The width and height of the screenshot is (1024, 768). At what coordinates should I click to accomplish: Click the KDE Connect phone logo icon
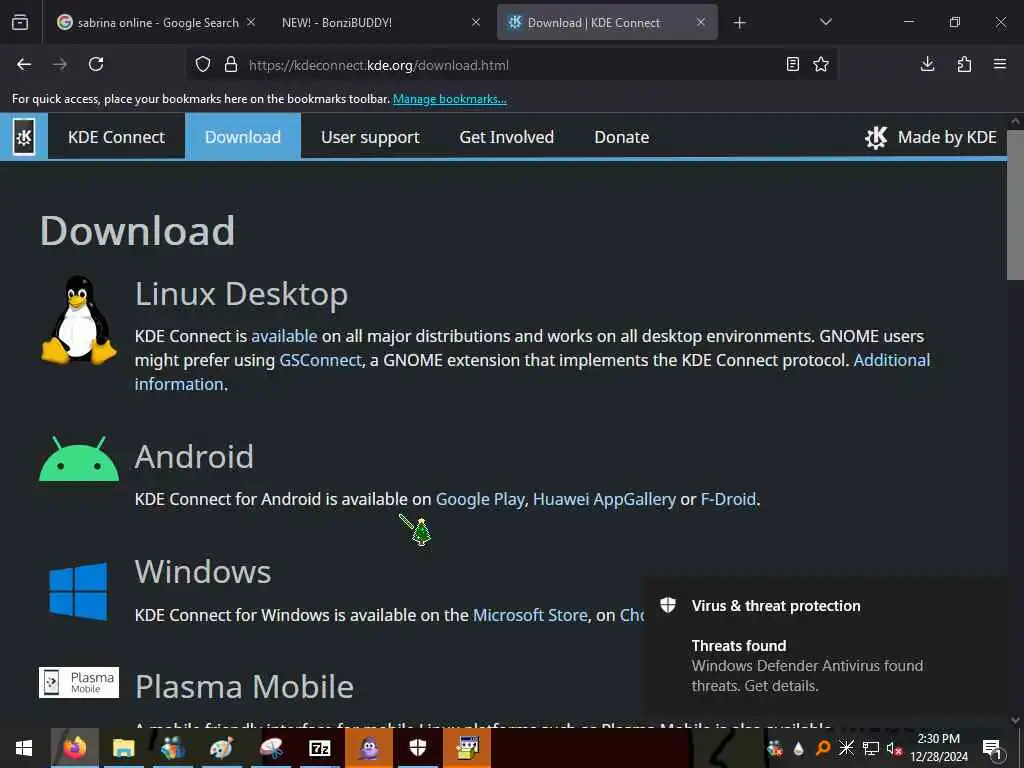click(x=24, y=137)
